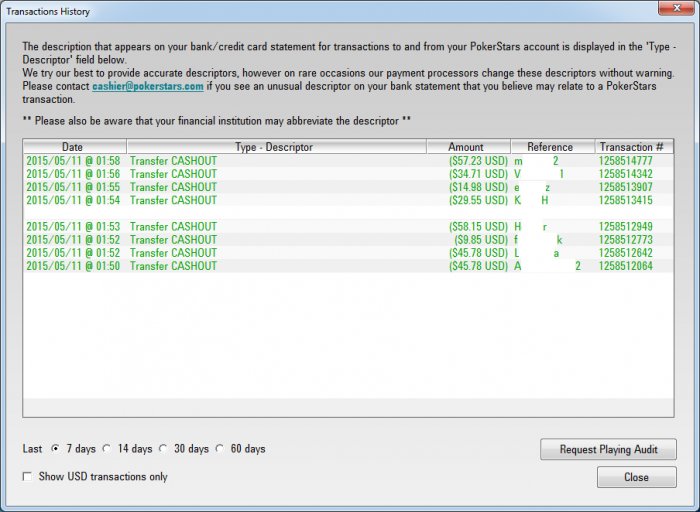Close the Transactions History window

tap(676, 8)
